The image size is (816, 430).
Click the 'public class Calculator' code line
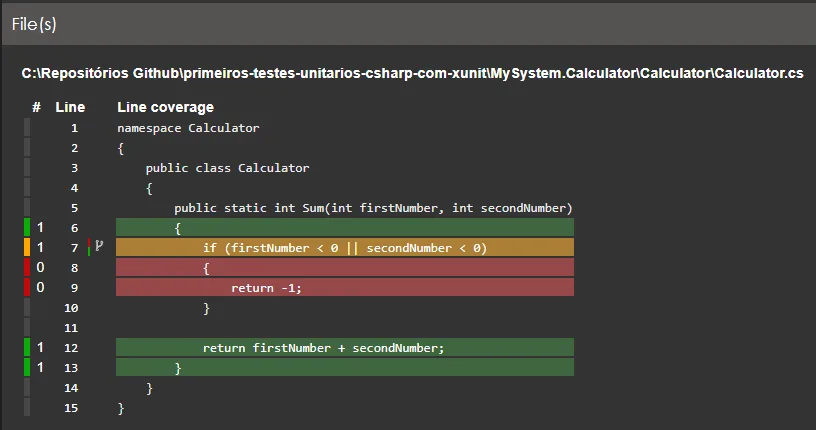pos(227,168)
